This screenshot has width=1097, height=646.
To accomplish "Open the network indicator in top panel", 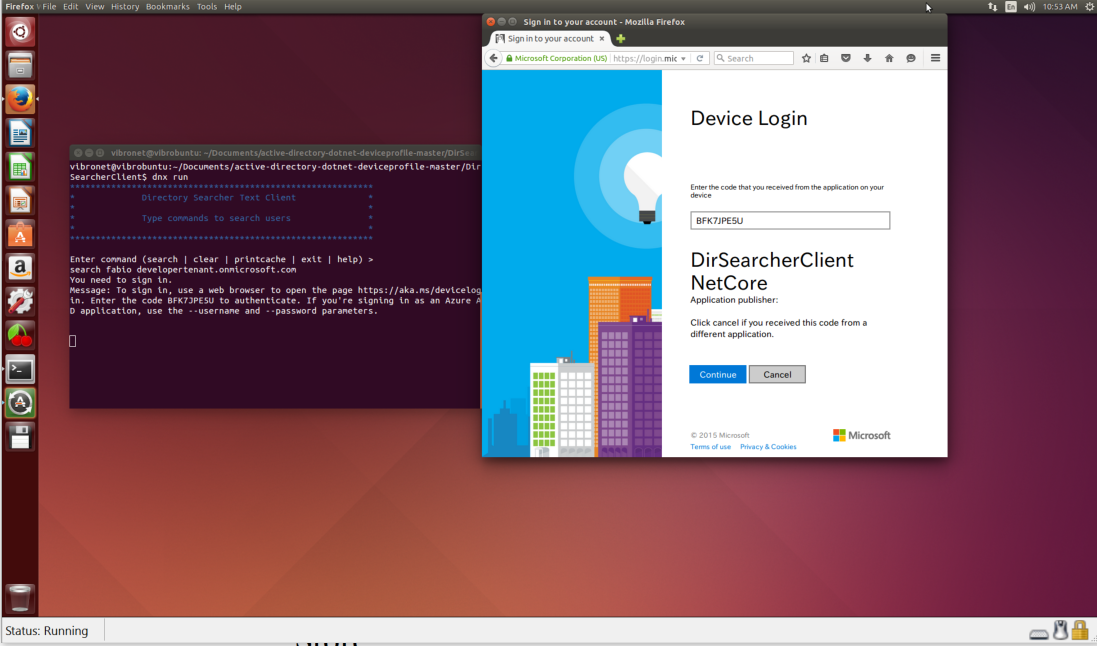I will 992,6.
